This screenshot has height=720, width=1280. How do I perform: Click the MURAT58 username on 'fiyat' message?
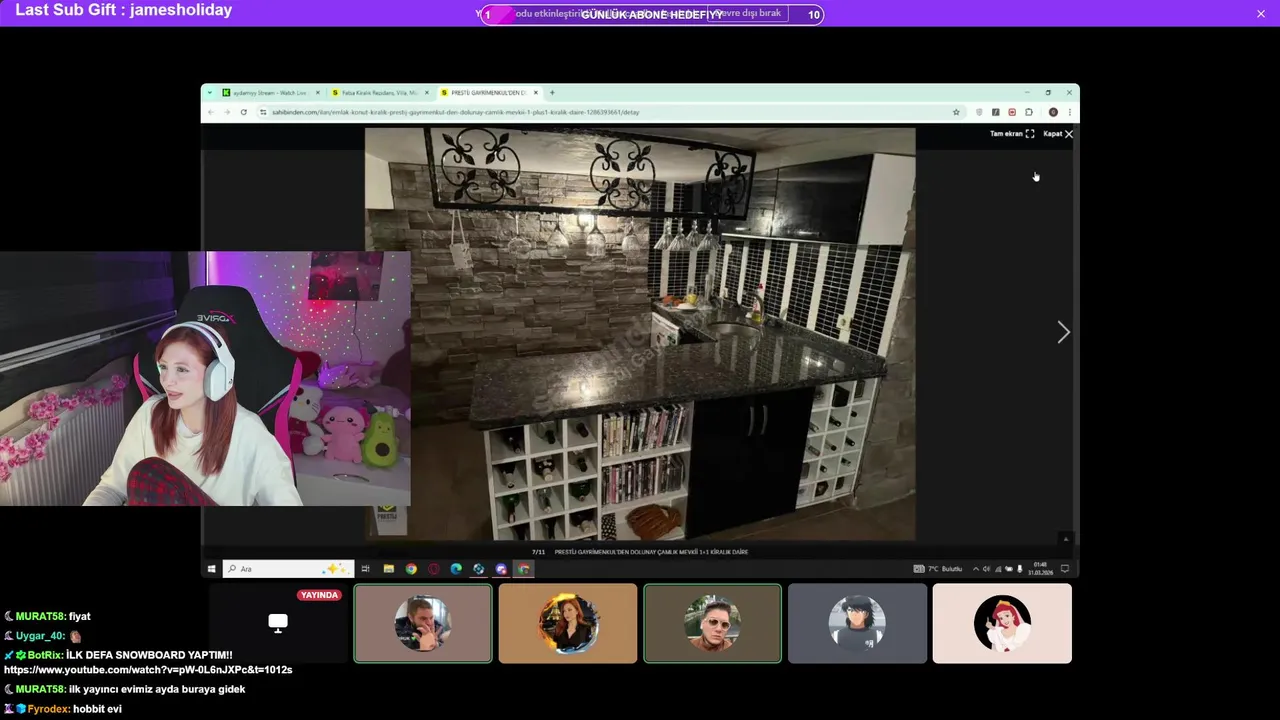(39, 617)
